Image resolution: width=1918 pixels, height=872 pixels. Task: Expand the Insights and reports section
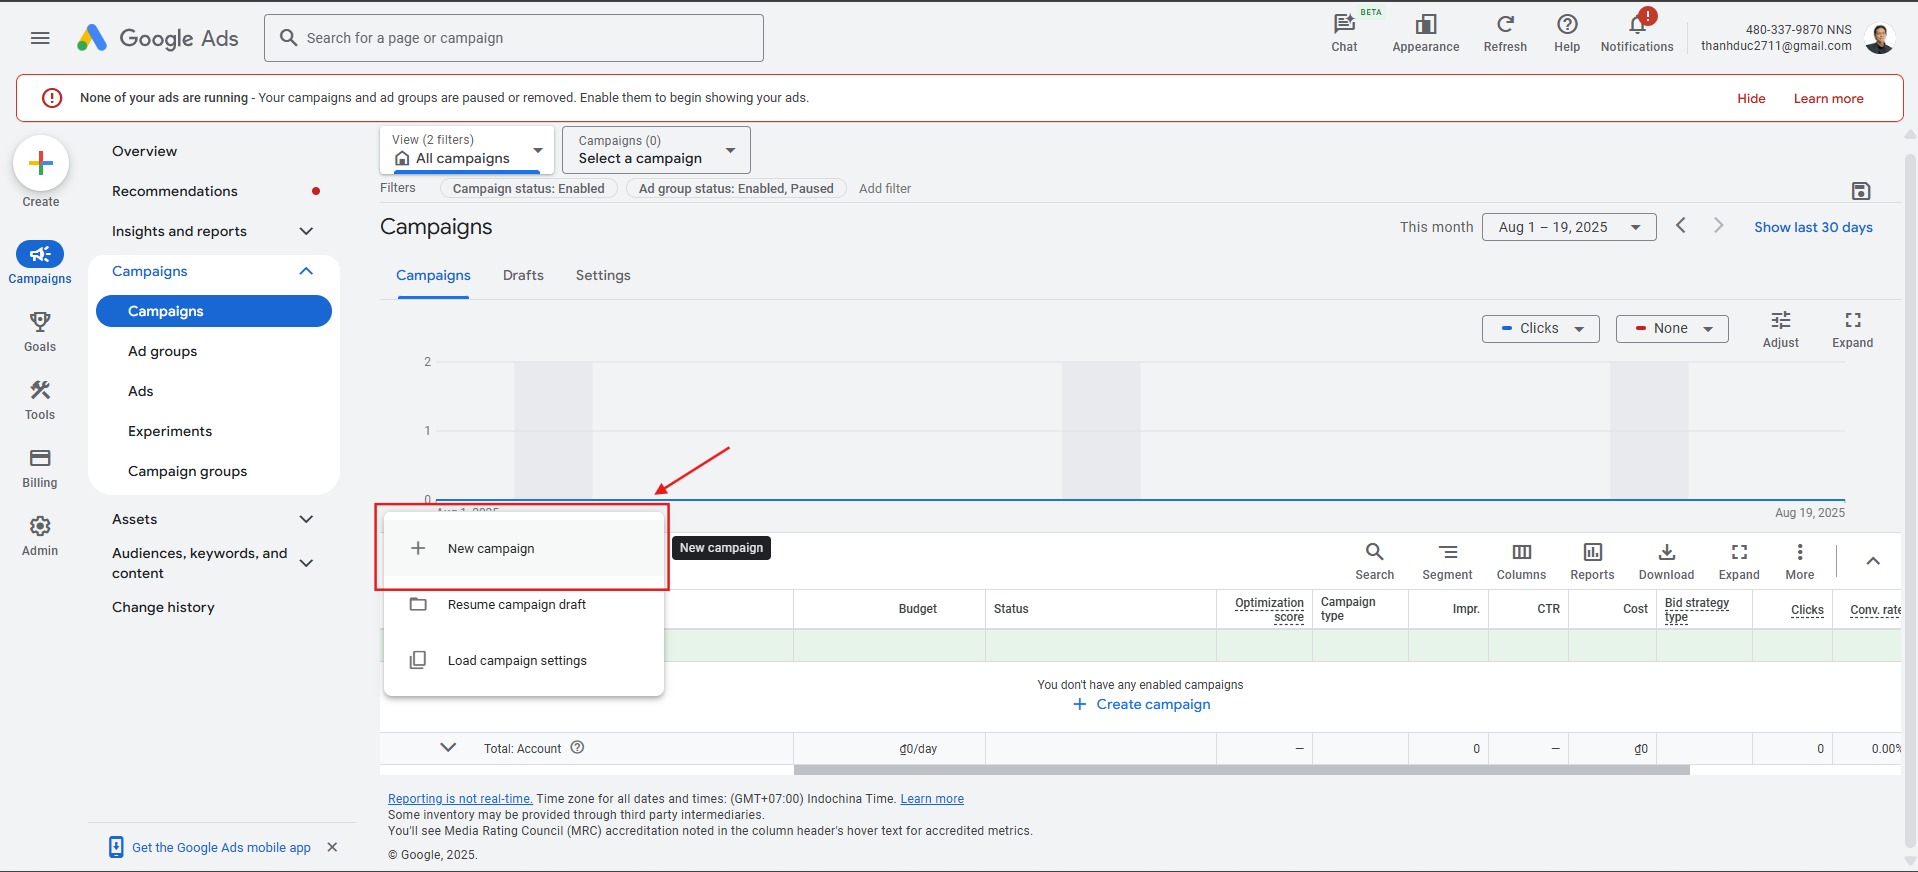pyautogui.click(x=306, y=231)
